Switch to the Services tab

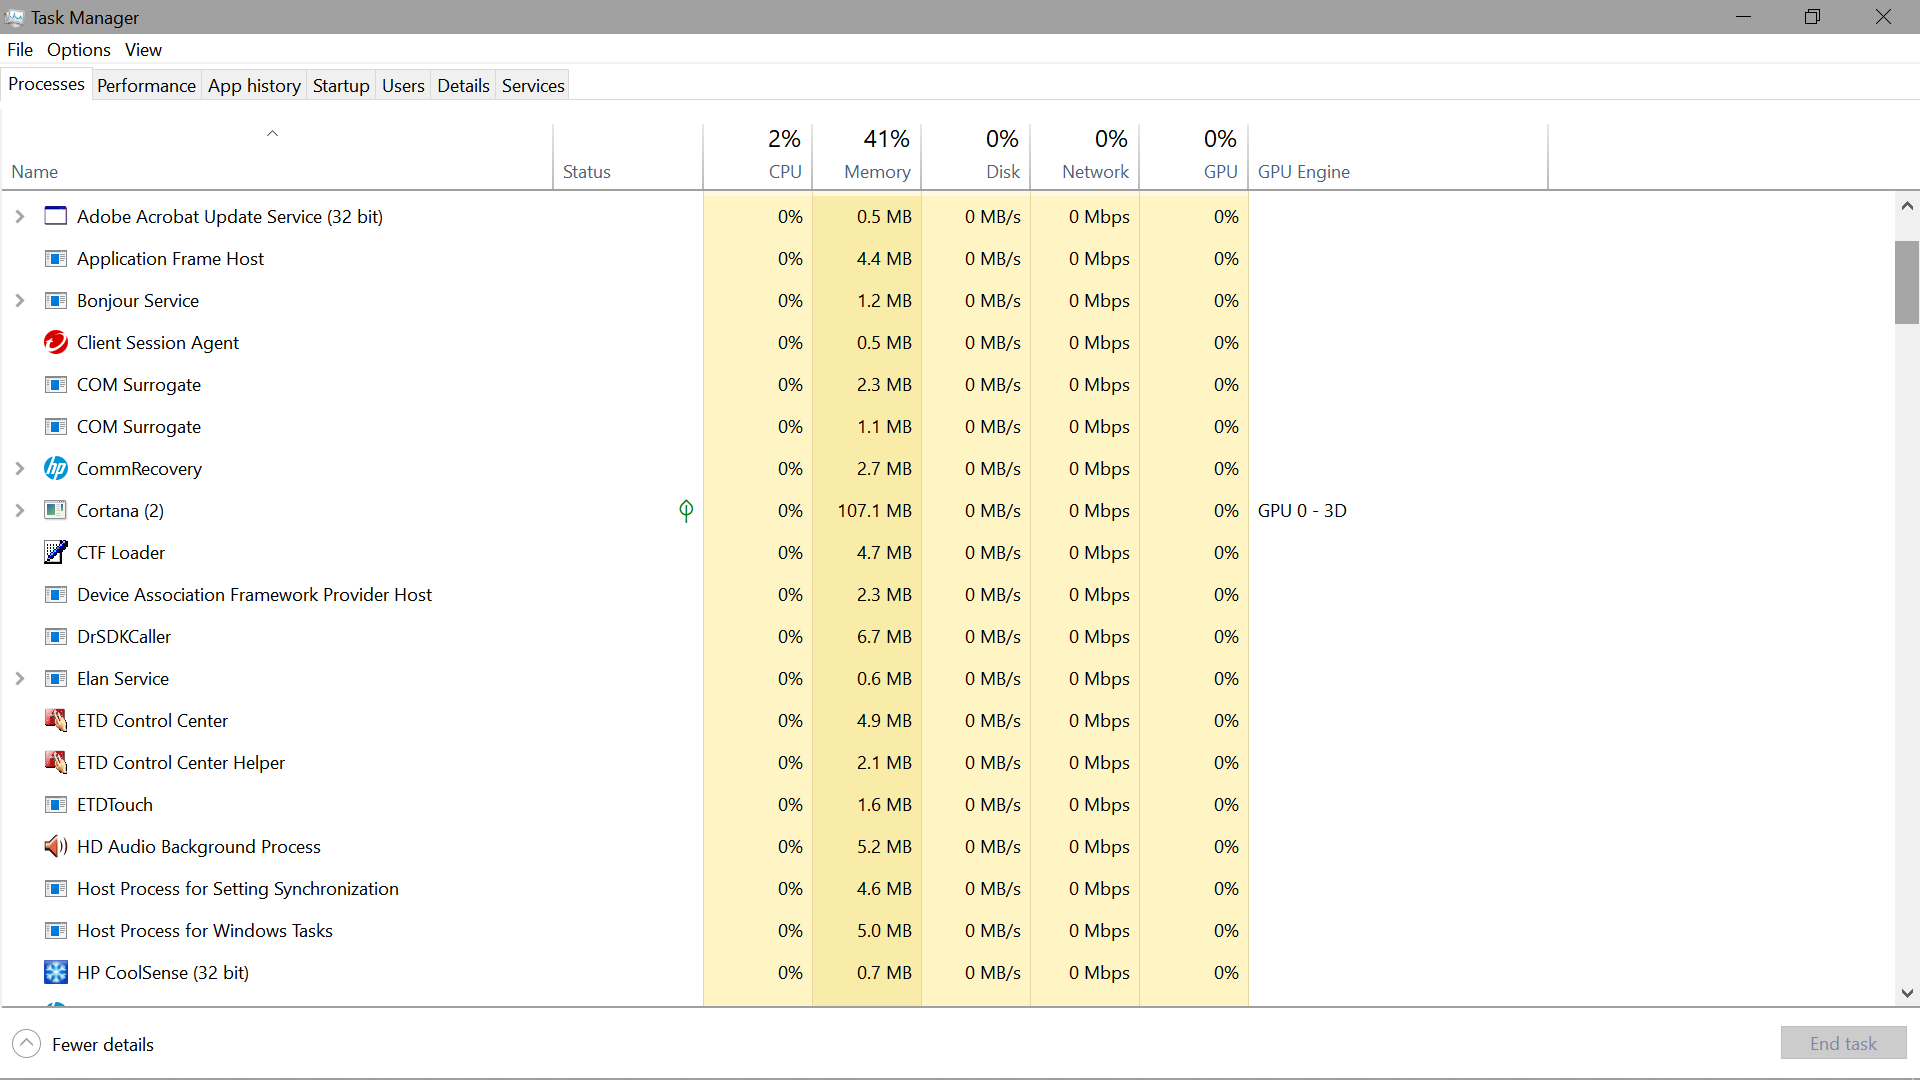pos(533,85)
